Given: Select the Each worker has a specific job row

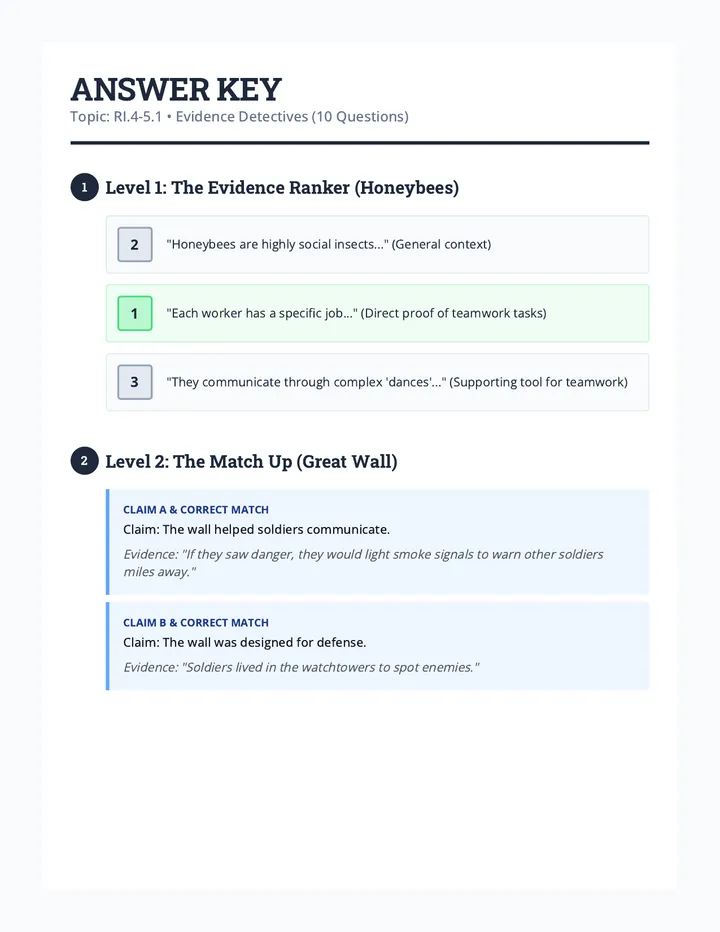Looking at the screenshot, I should coord(378,313).
